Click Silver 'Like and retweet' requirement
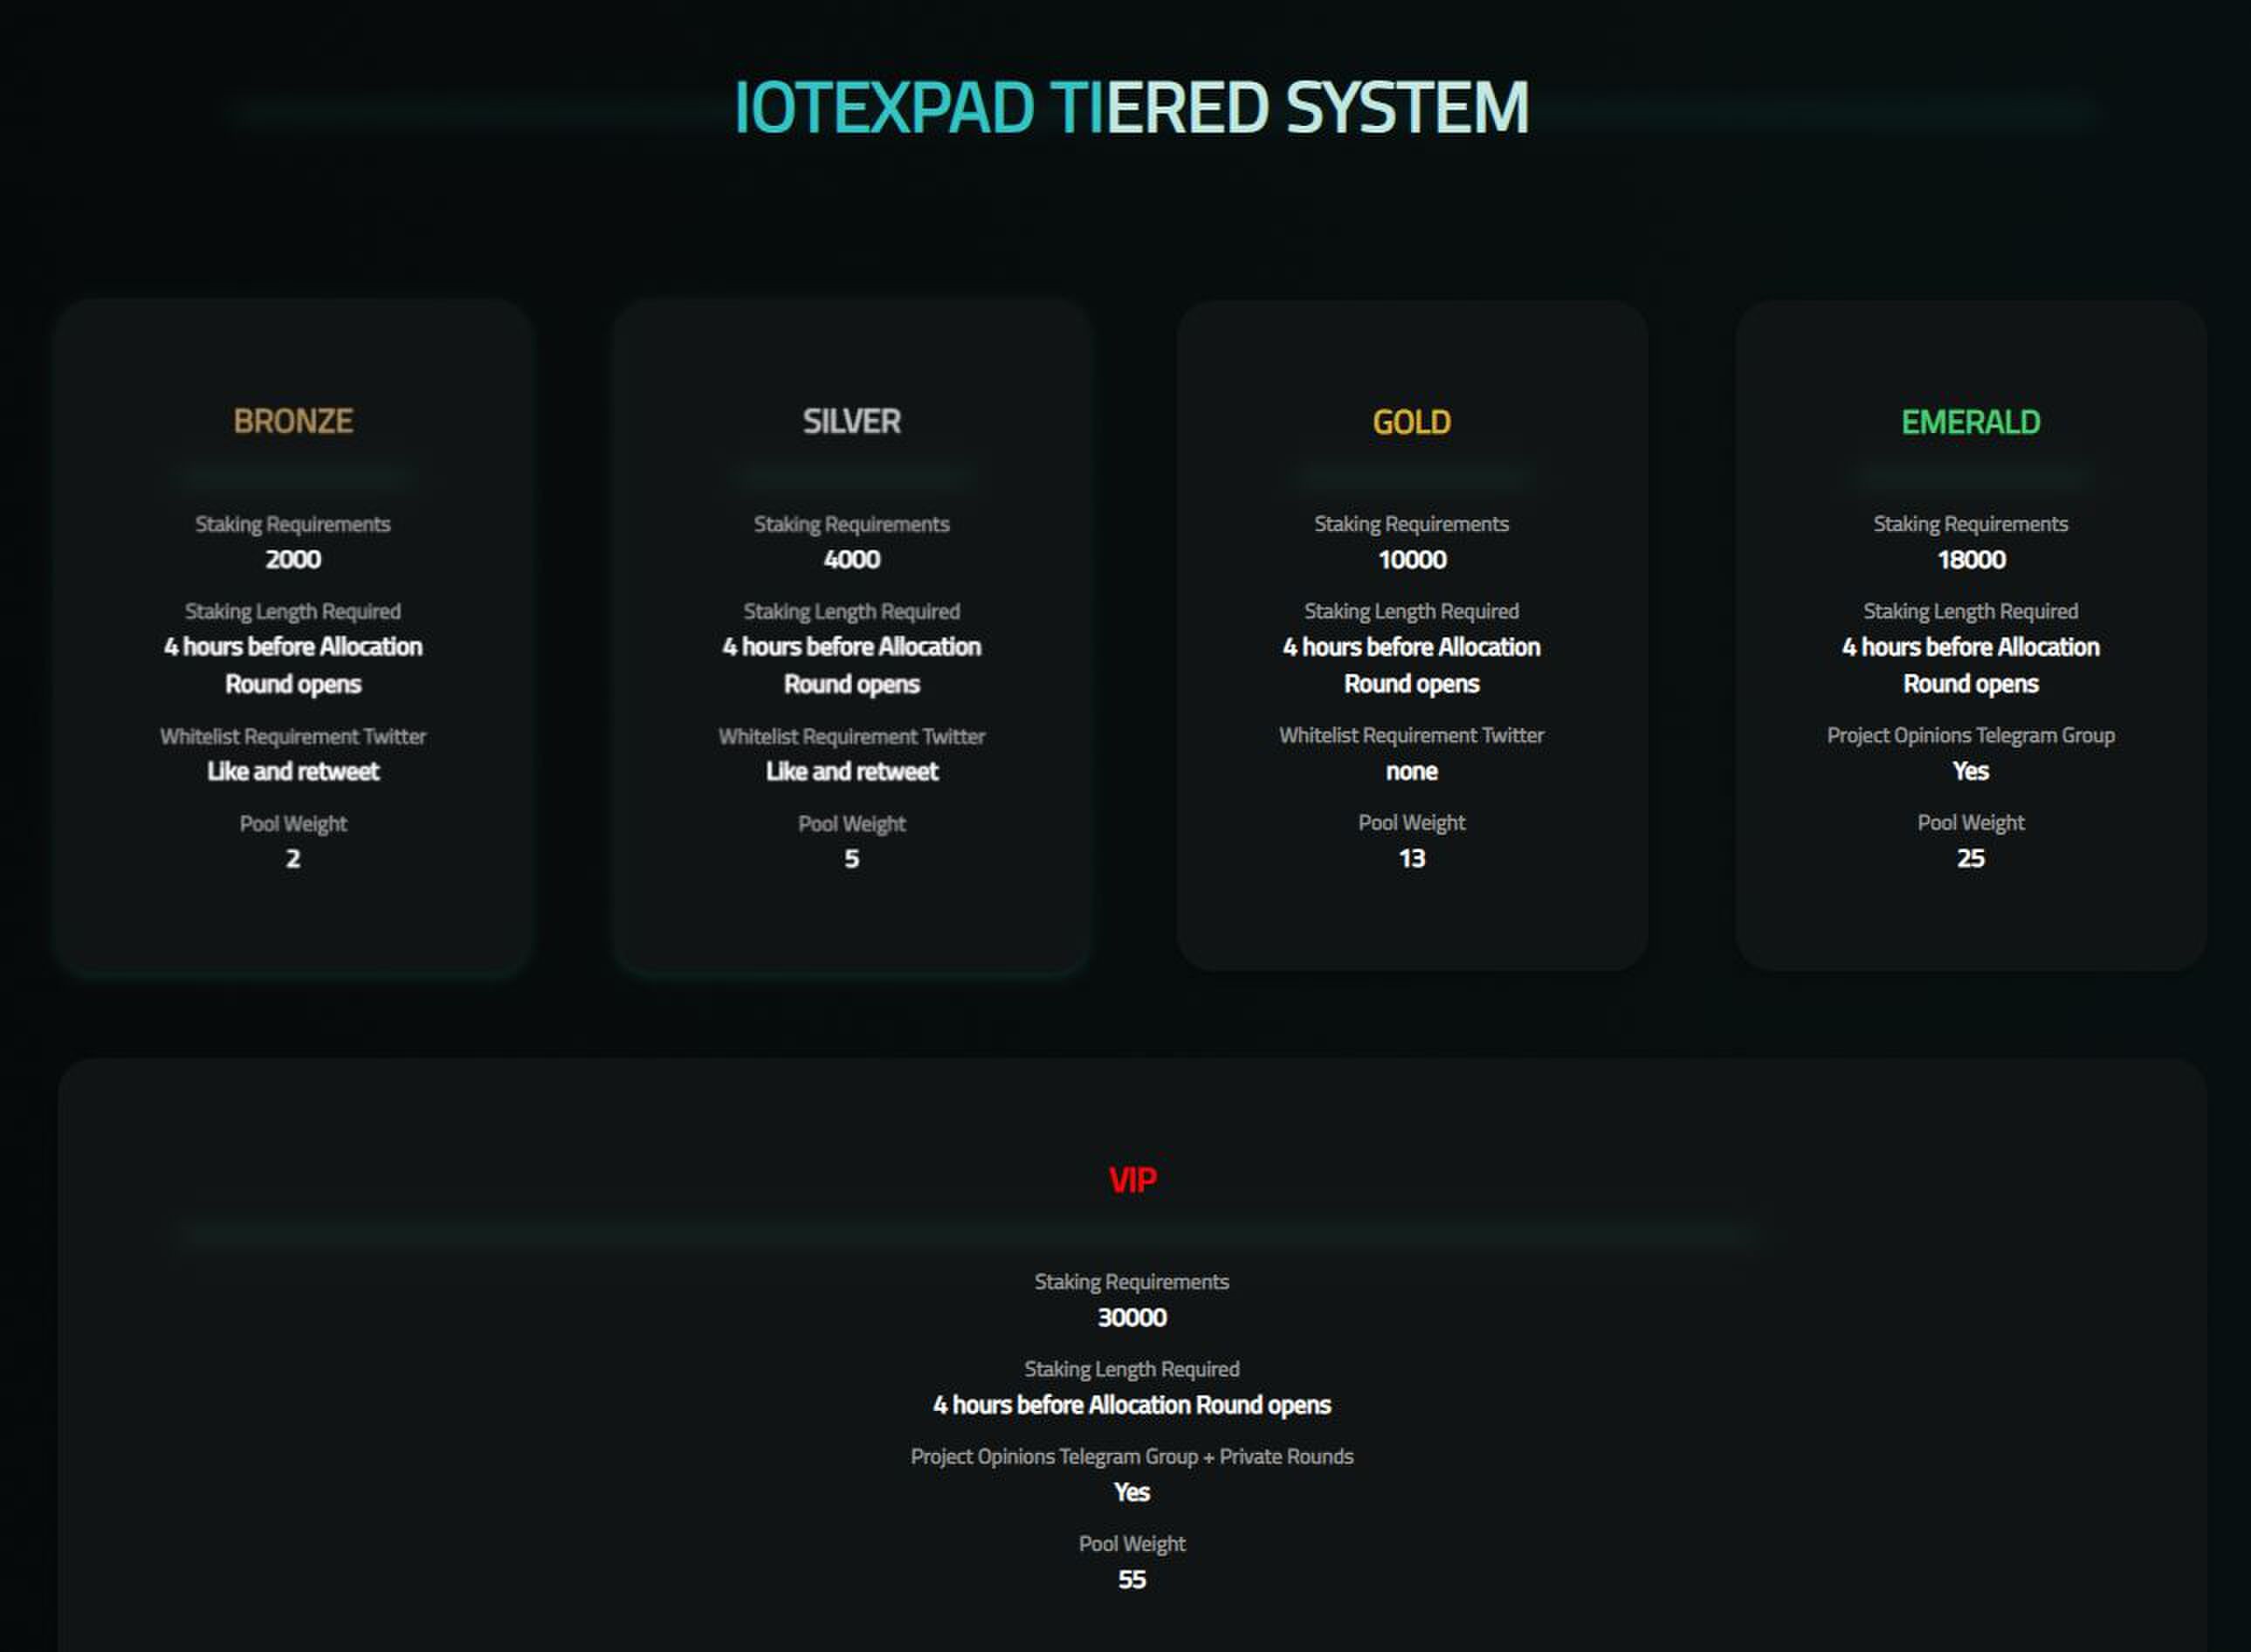This screenshot has width=2251, height=1652. pos(852,771)
